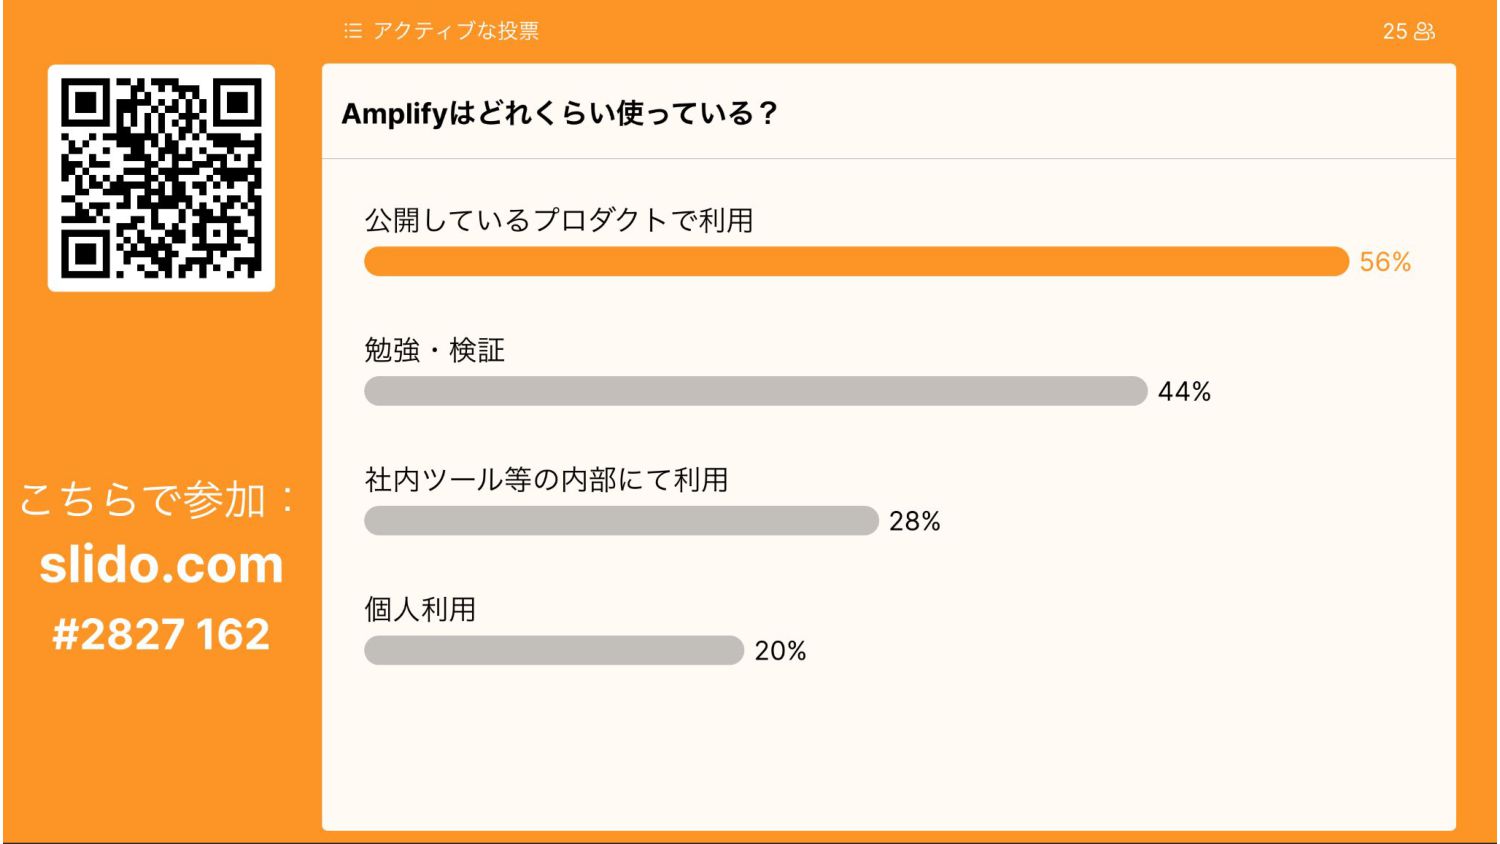
Task: Click the 28% percentage text
Action: coord(915,521)
